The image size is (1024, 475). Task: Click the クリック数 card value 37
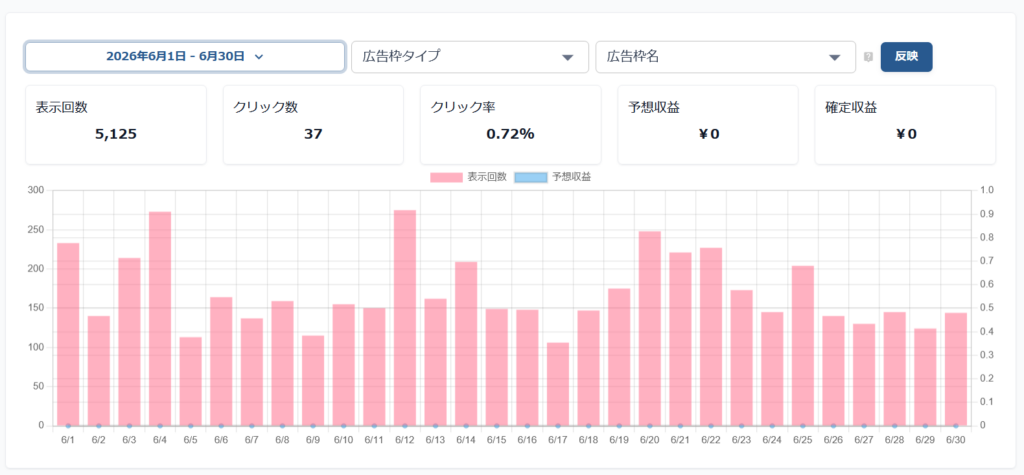pyautogui.click(x=313, y=135)
